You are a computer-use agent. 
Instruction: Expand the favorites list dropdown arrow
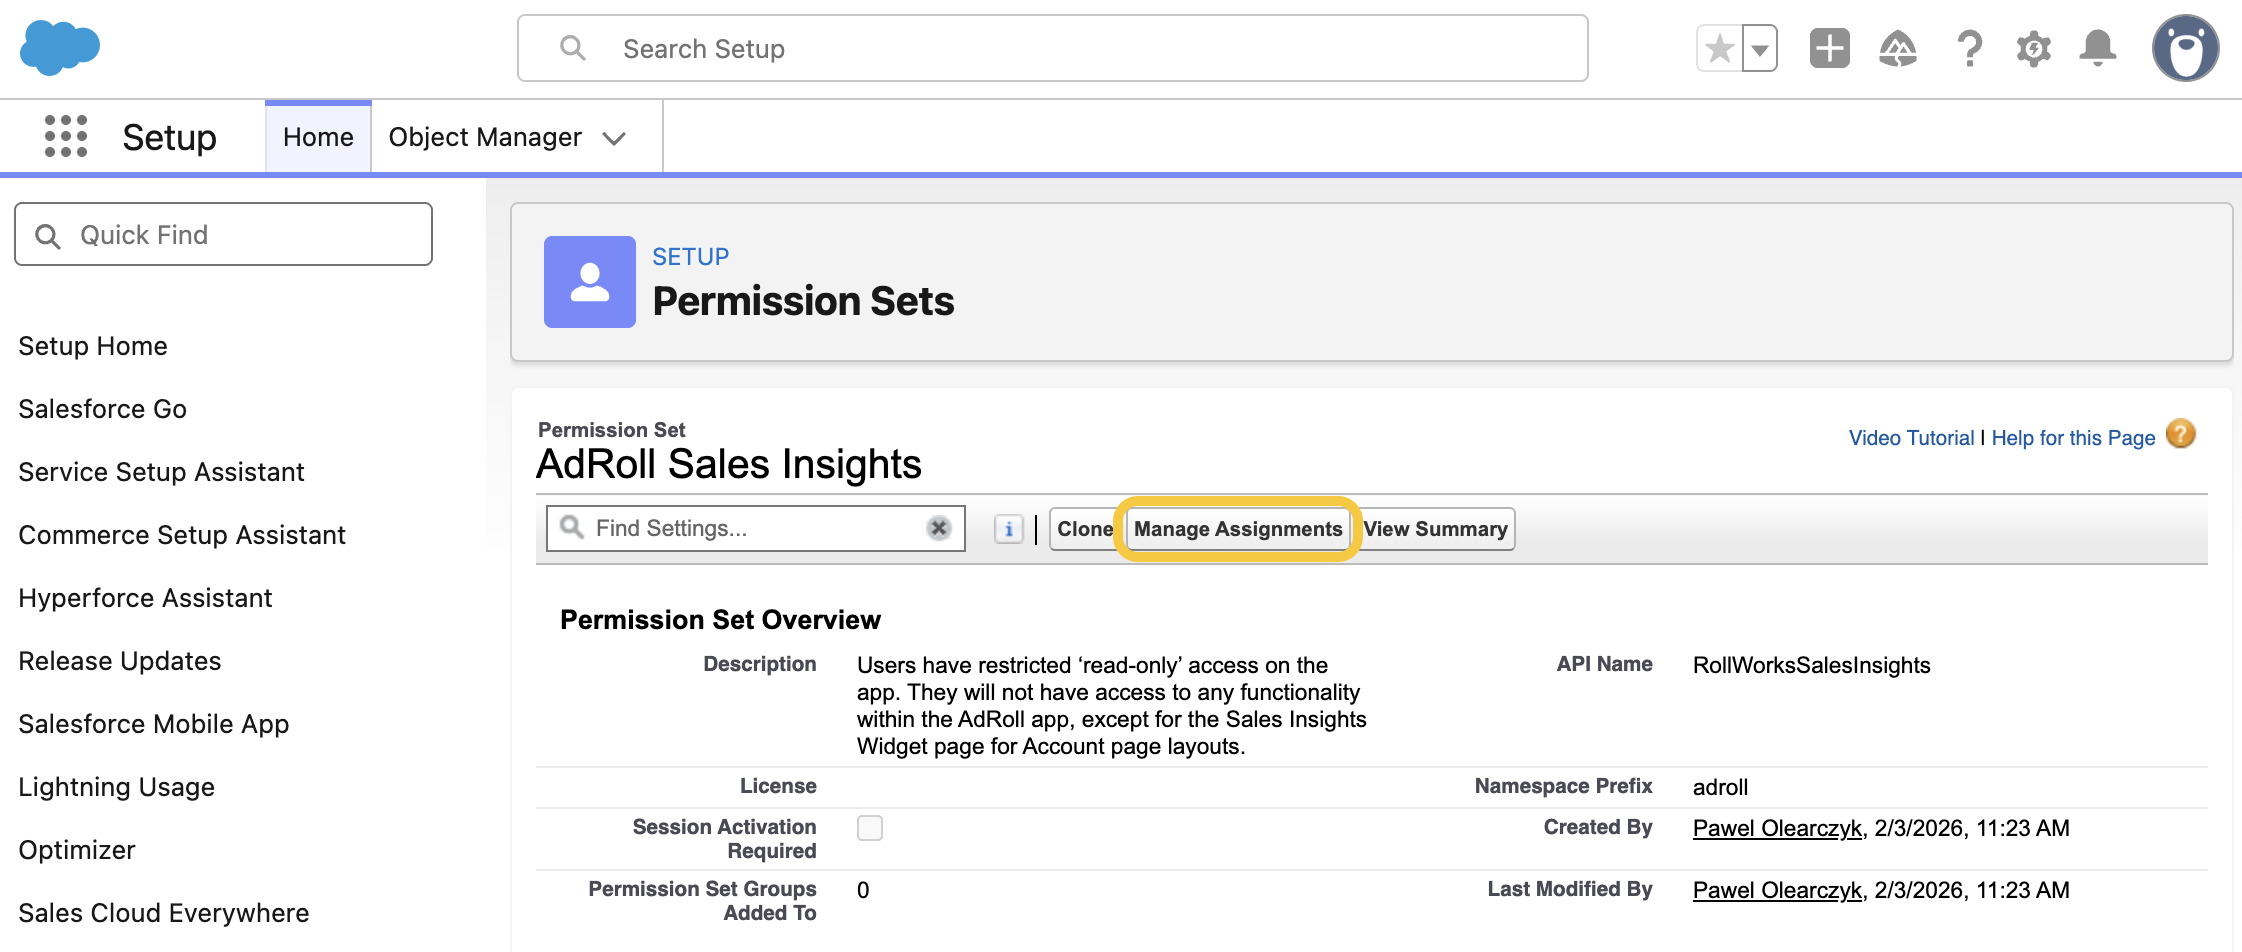1760,48
